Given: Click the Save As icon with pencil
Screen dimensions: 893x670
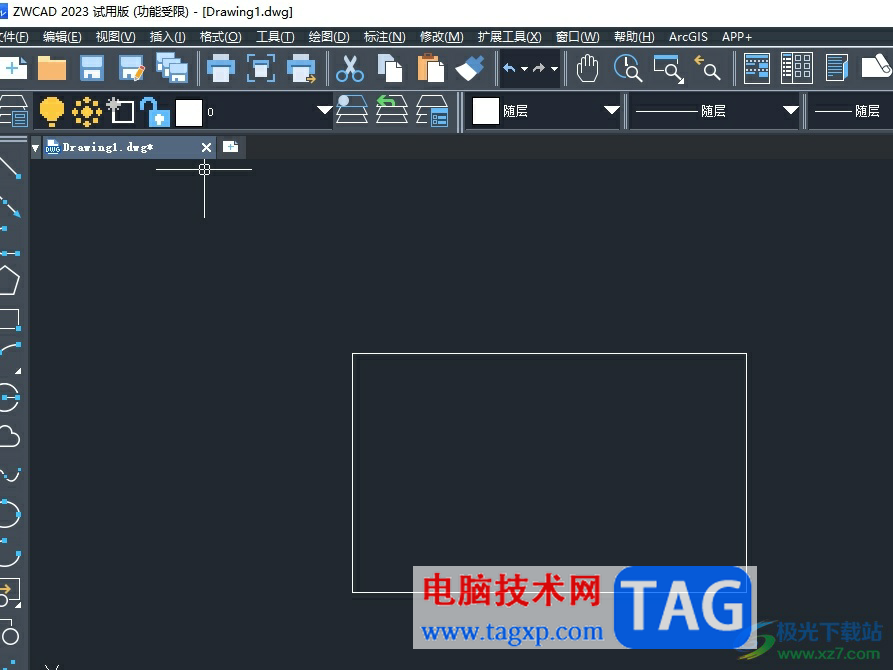Looking at the screenshot, I should [x=132, y=68].
